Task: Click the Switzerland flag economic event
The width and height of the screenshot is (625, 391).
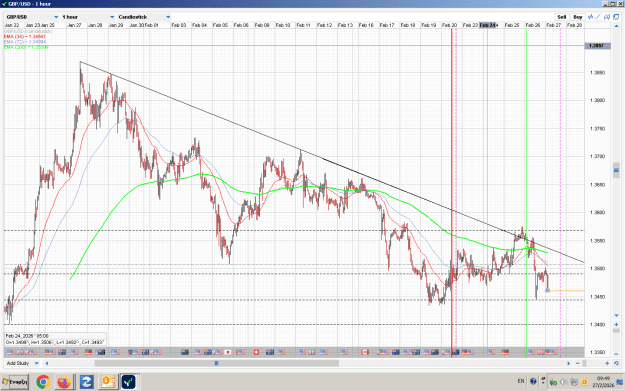Action: (x=256, y=352)
